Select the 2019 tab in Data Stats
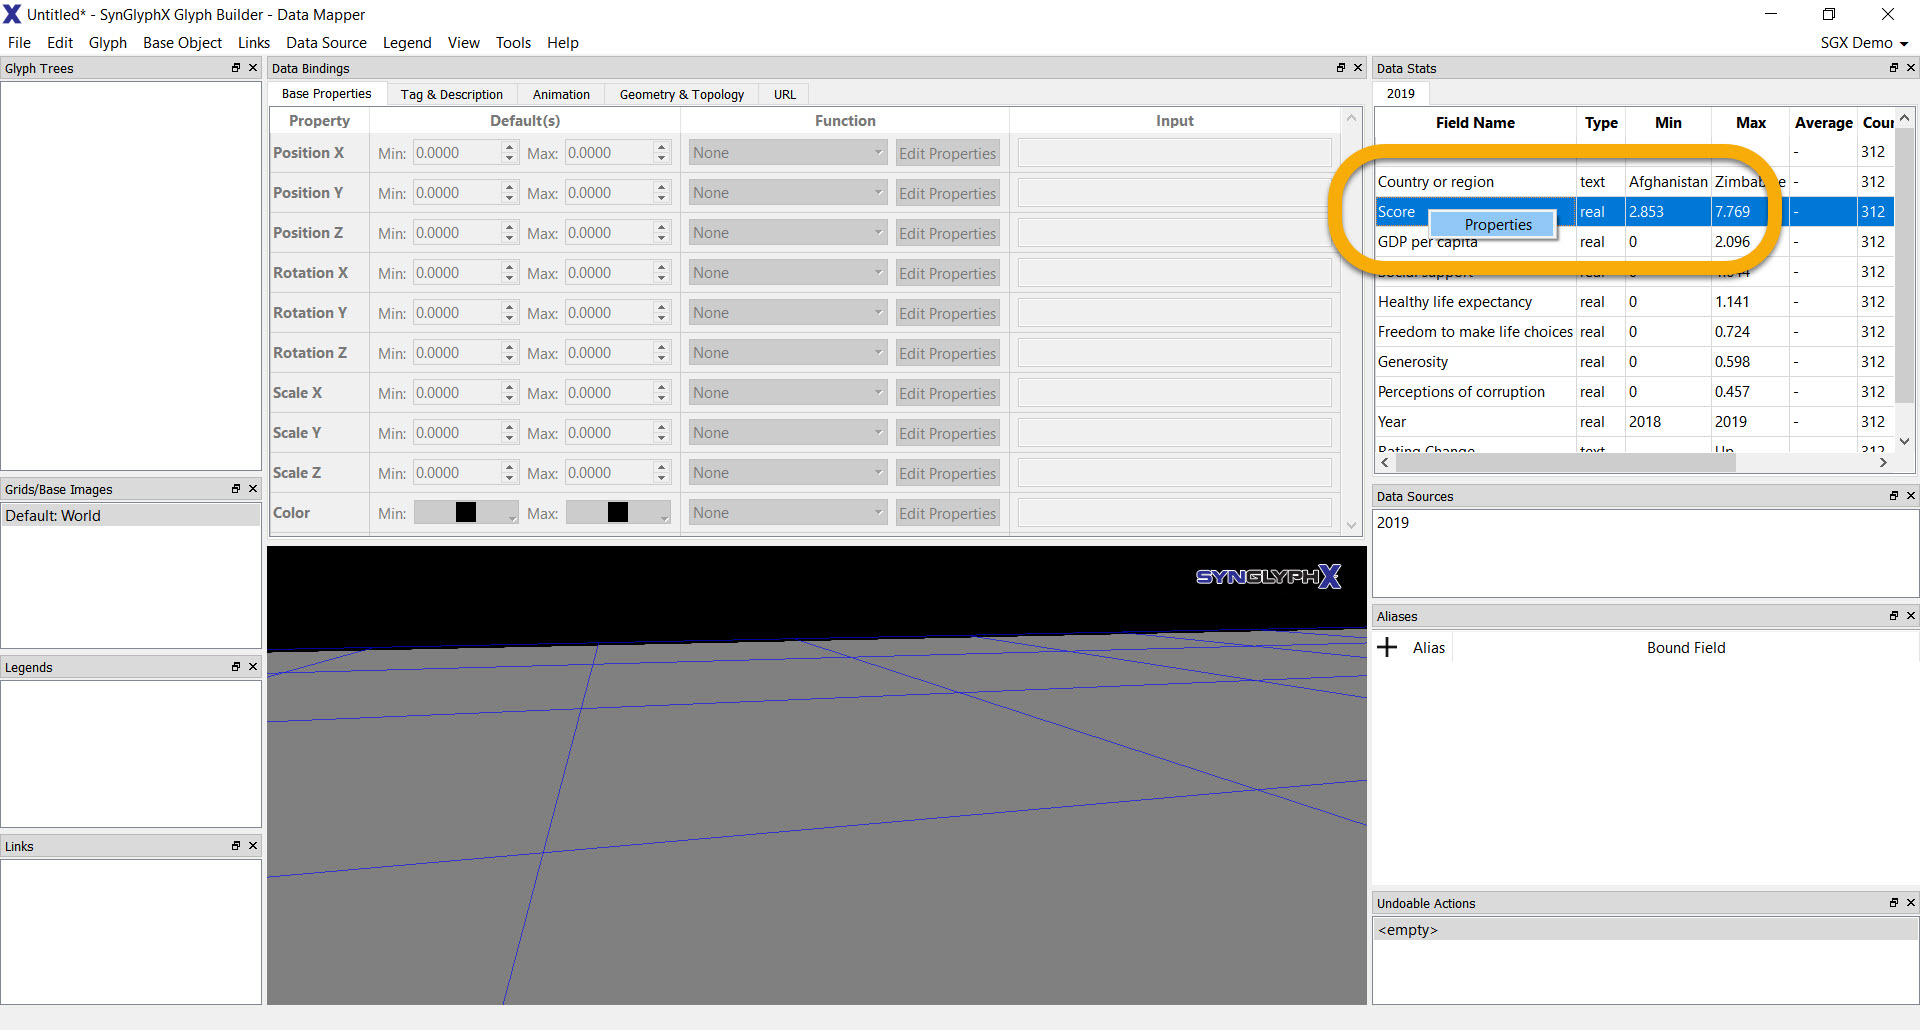The image size is (1920, 1030). point(1401,94)
